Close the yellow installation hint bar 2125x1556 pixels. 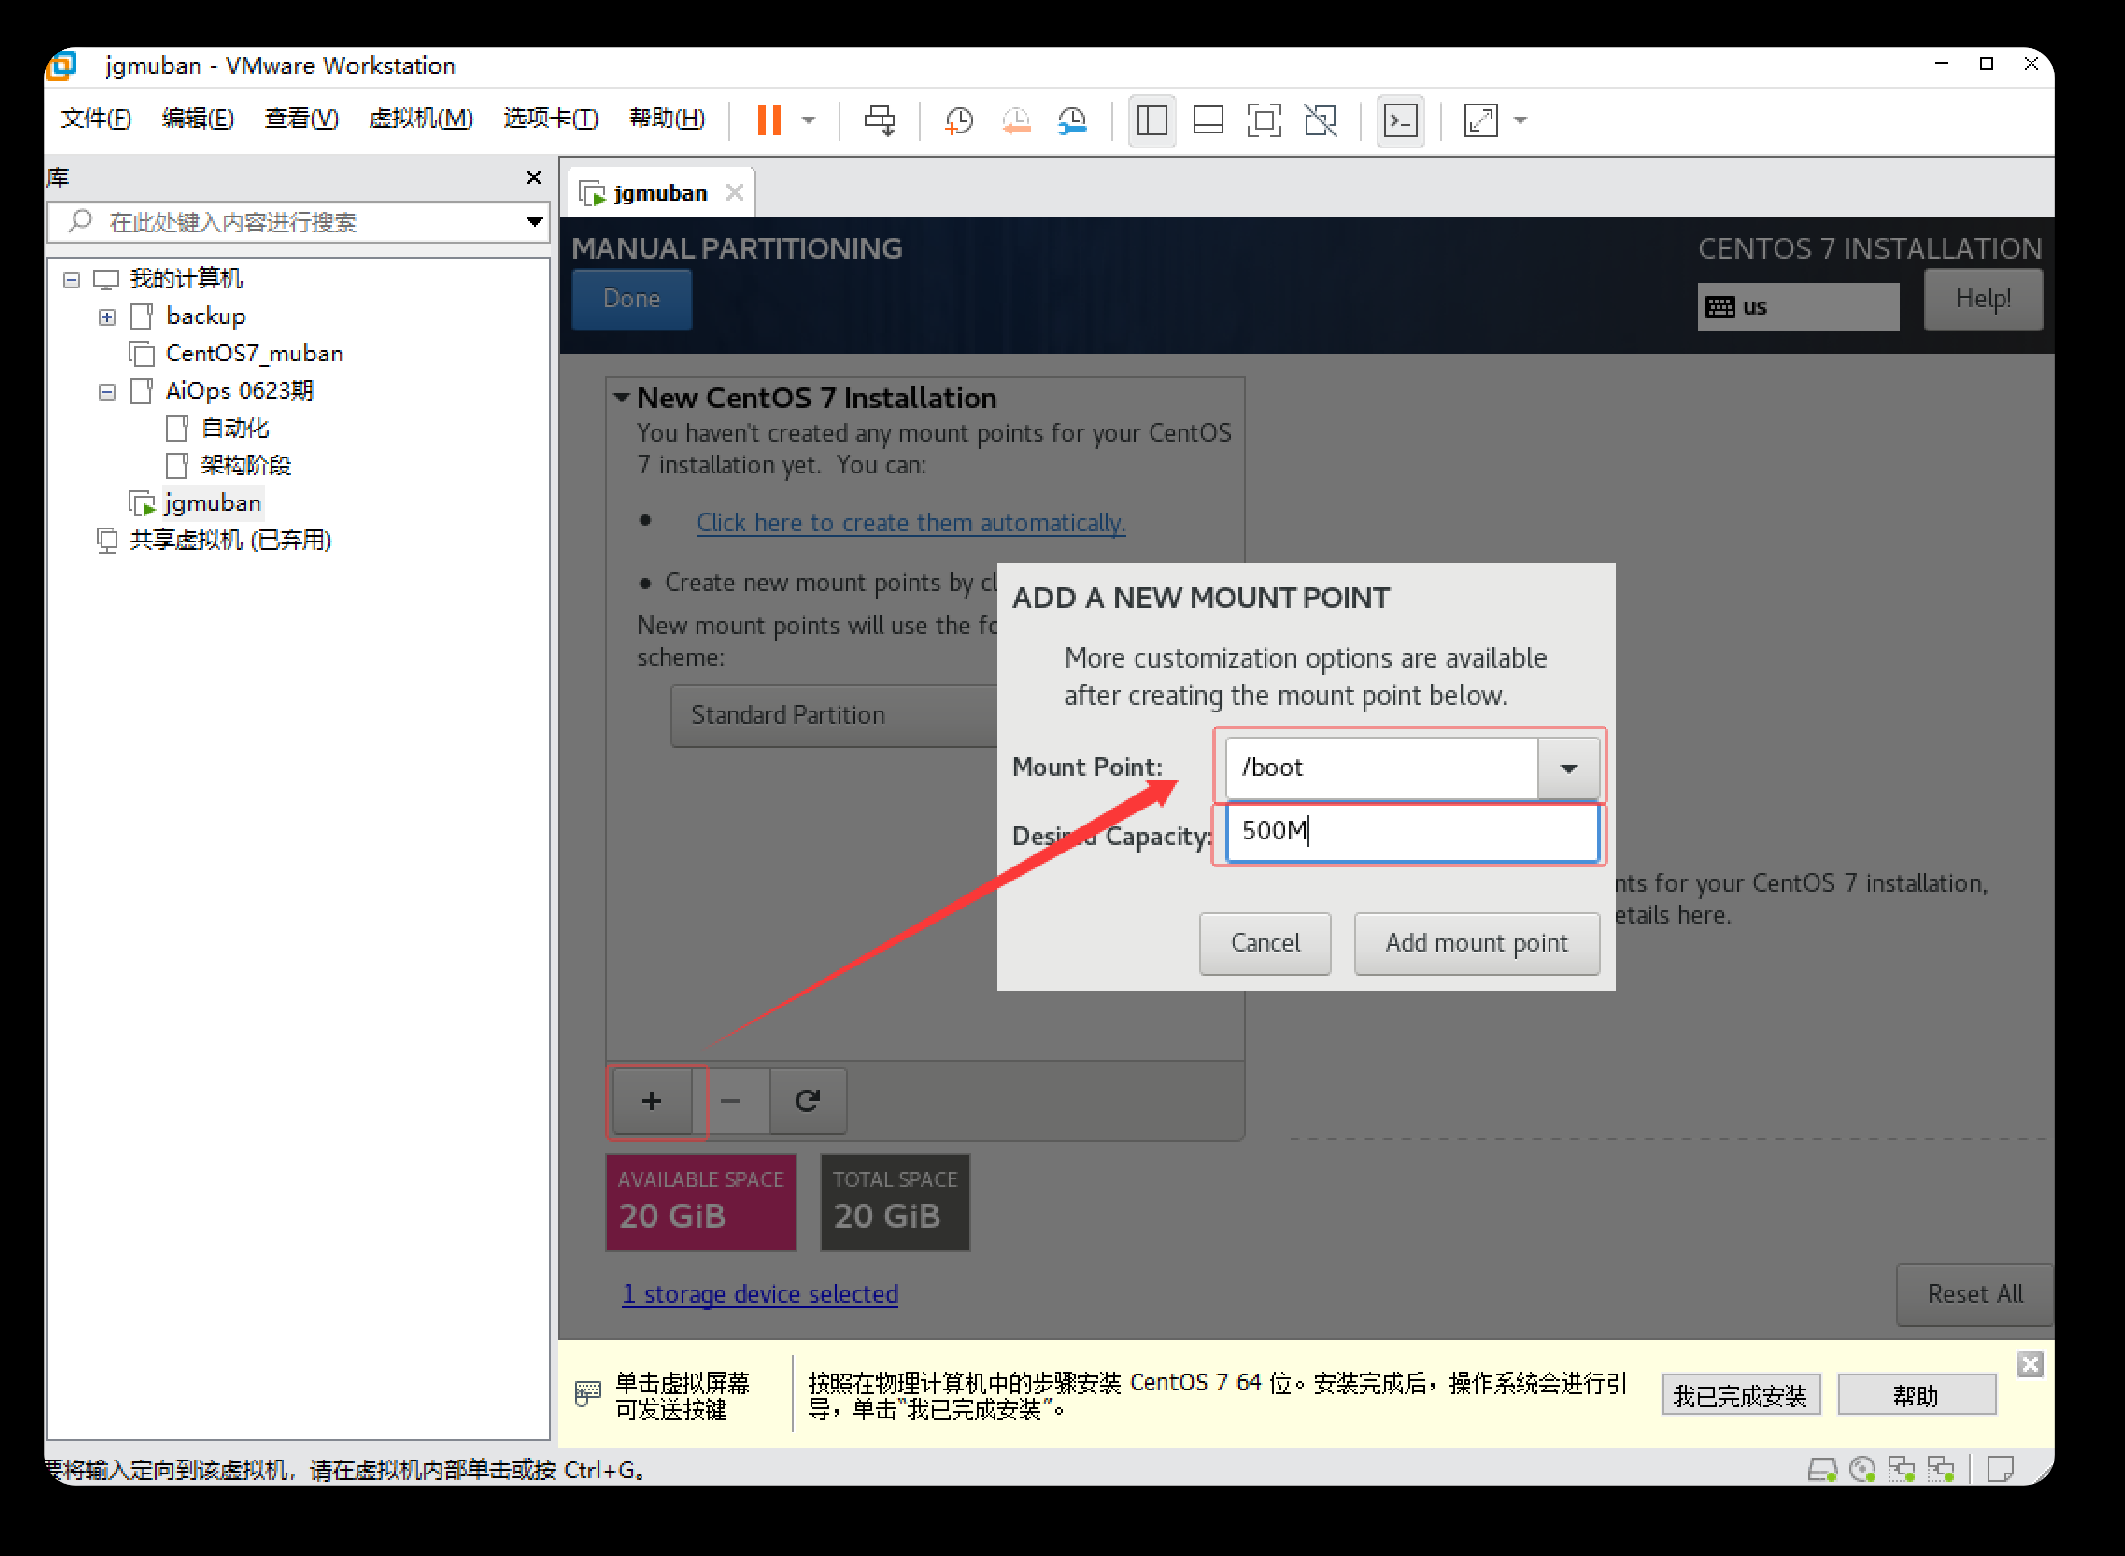click(x=2030, y=1364)
